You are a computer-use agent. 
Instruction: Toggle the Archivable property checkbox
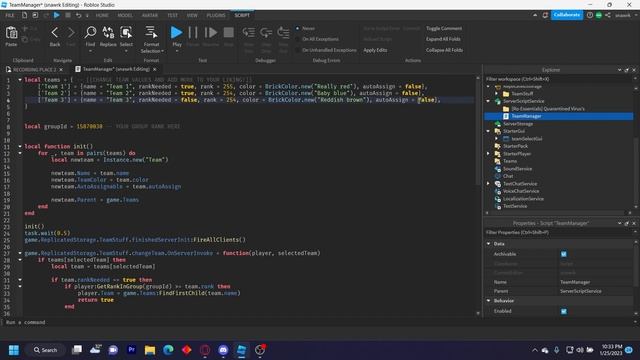pos(564,254)
